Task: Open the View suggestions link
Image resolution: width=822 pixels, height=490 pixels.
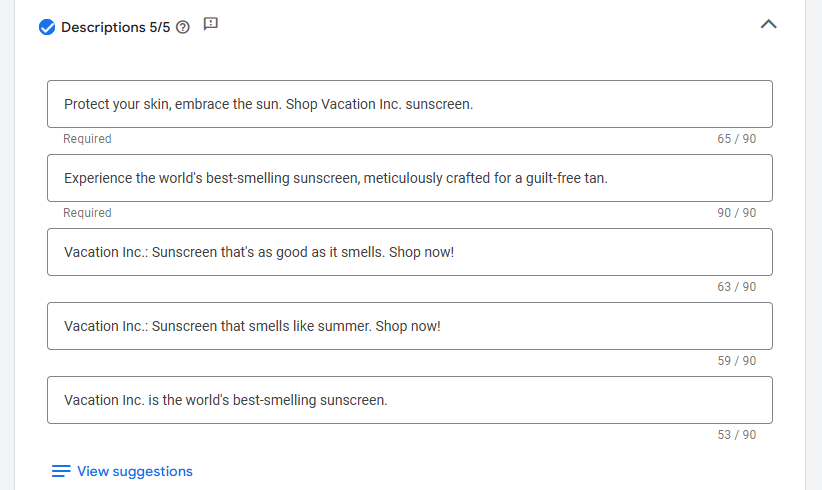Action: (134, 471)
